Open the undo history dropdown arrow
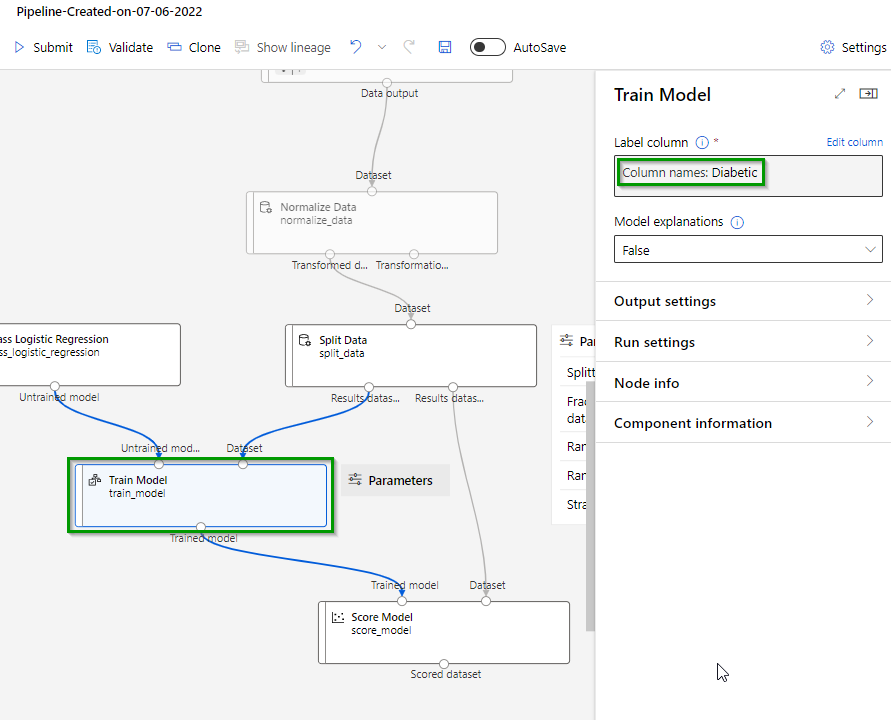Screen dimensions: 891x720 [x=382, y=47]
